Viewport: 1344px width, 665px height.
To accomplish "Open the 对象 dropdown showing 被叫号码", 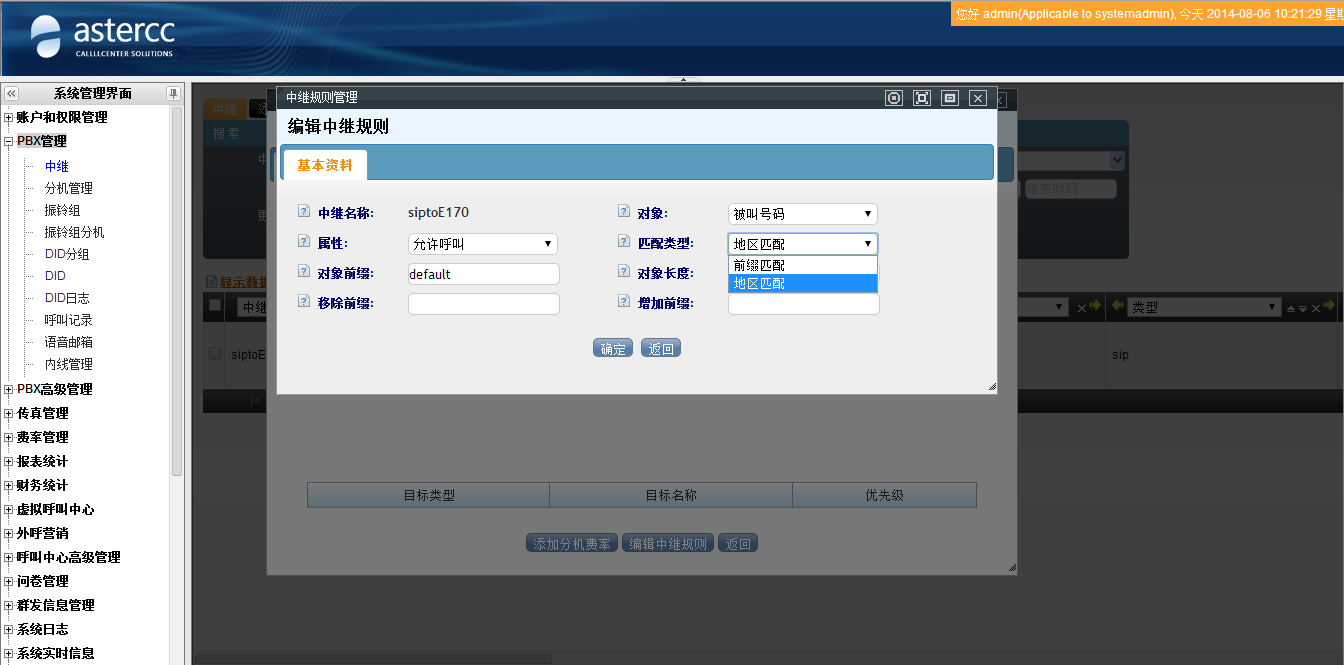I will click(802, 214).
